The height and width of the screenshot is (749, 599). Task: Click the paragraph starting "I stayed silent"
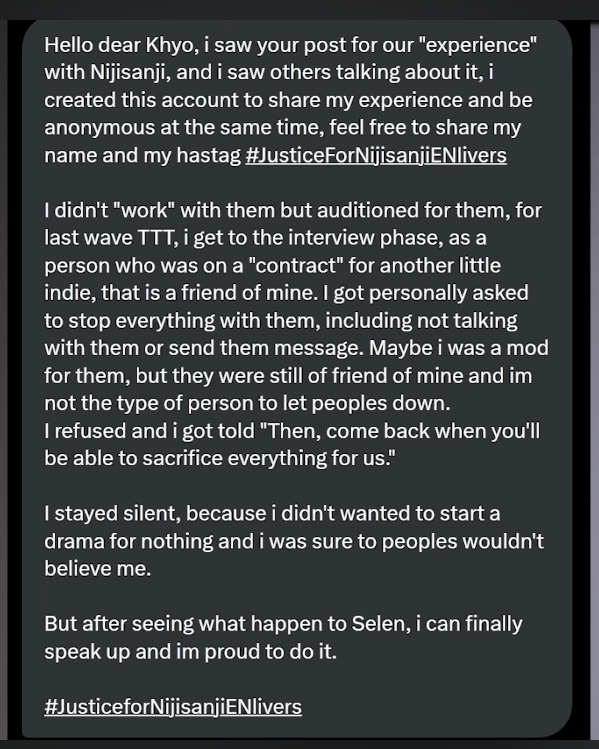click(294, 541)
